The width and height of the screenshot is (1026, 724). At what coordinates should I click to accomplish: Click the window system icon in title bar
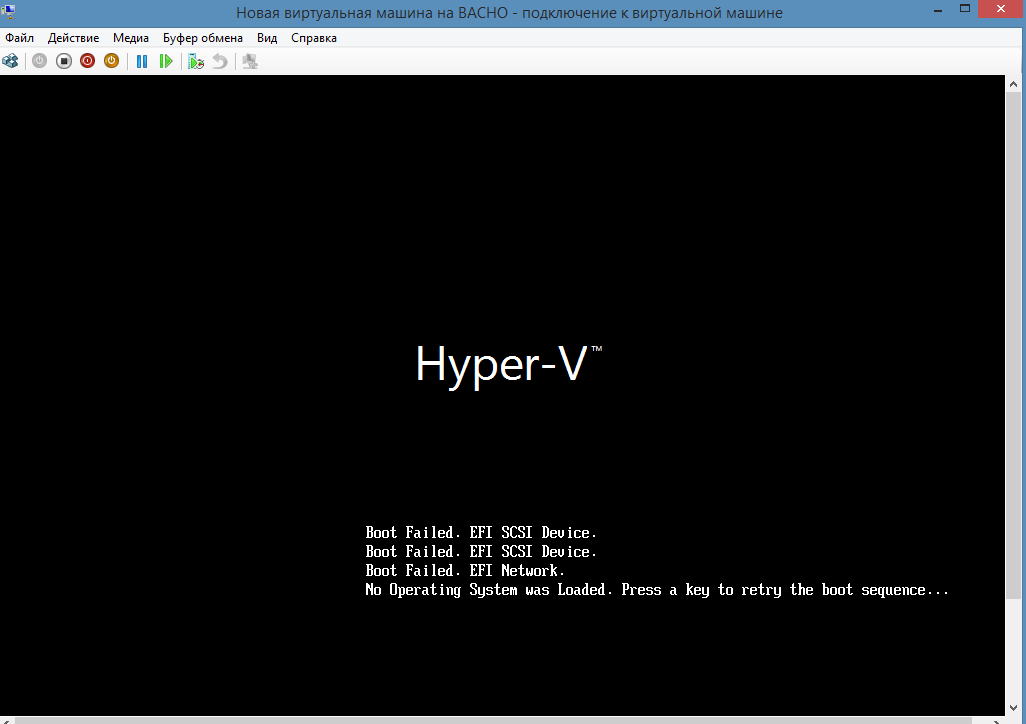9,11
